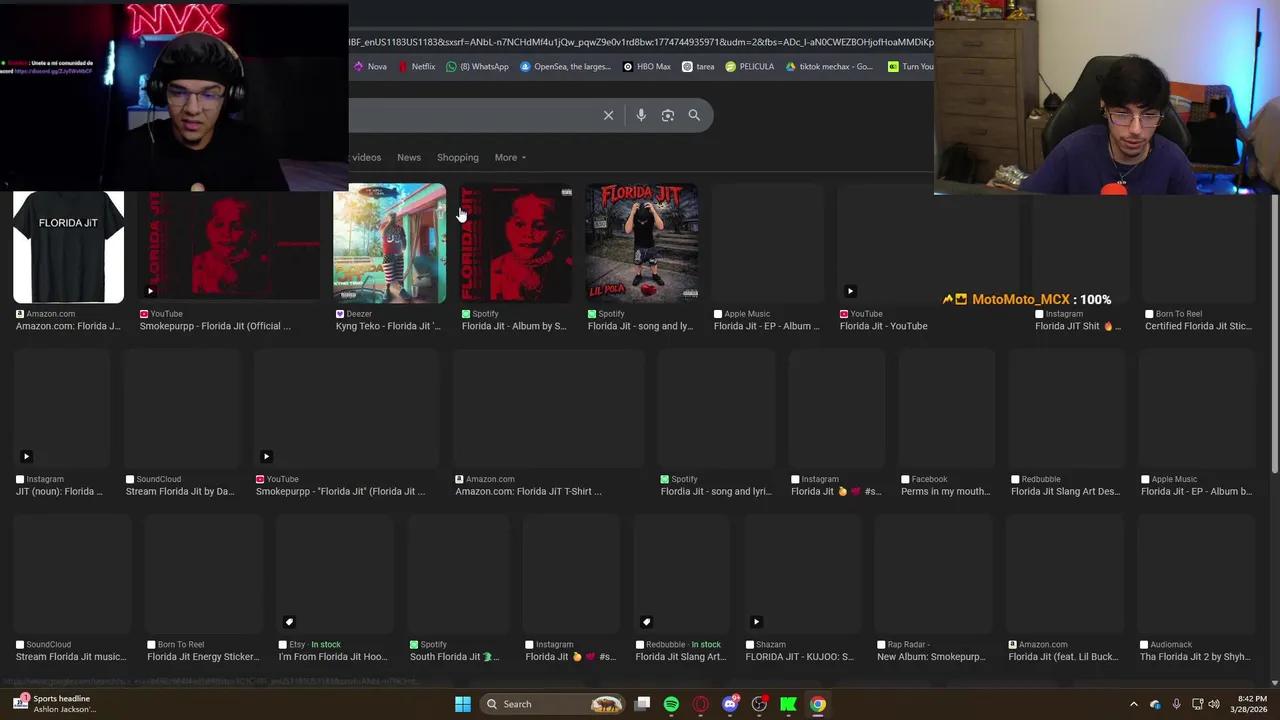Screen dimensions: 1280x720
Task: Open Discord from the taskbar
Action: click(x=730, y=704)
